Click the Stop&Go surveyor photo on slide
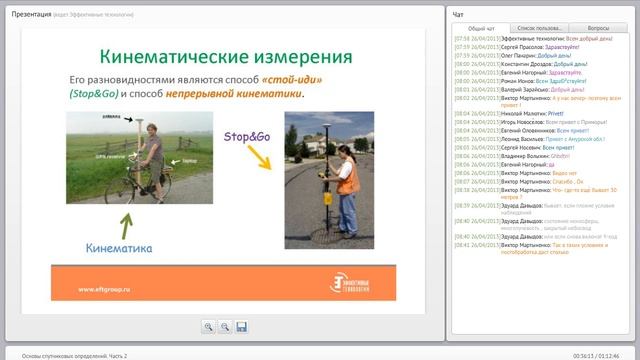Screen dimensions: 640x360 click(329, 180)
